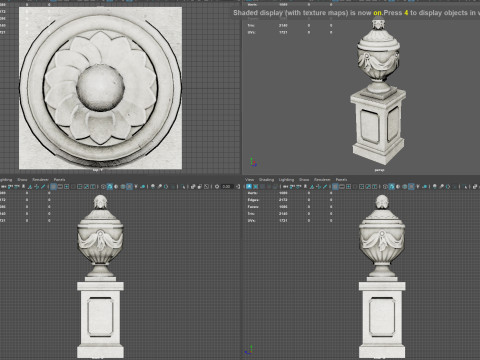Toggle Grid display in lower-left viewport toolbar
The width and height of the screenshot is (480, 360).
(53, 187)
